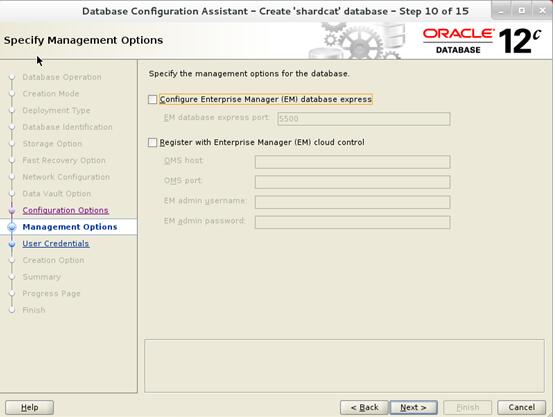
Task: Click the Deployment Type step label
Action: (x=56, y=110)
